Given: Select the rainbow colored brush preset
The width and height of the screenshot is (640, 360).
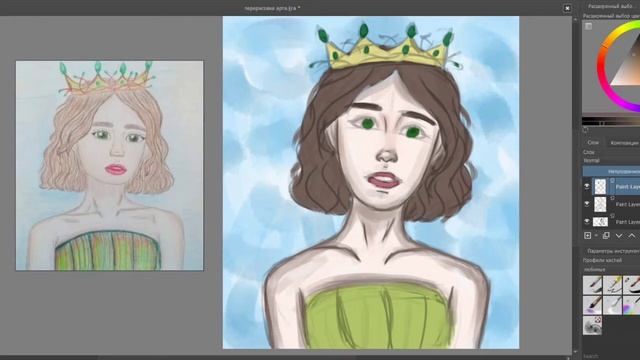Looking at the screenshot, I should point(632,305).
